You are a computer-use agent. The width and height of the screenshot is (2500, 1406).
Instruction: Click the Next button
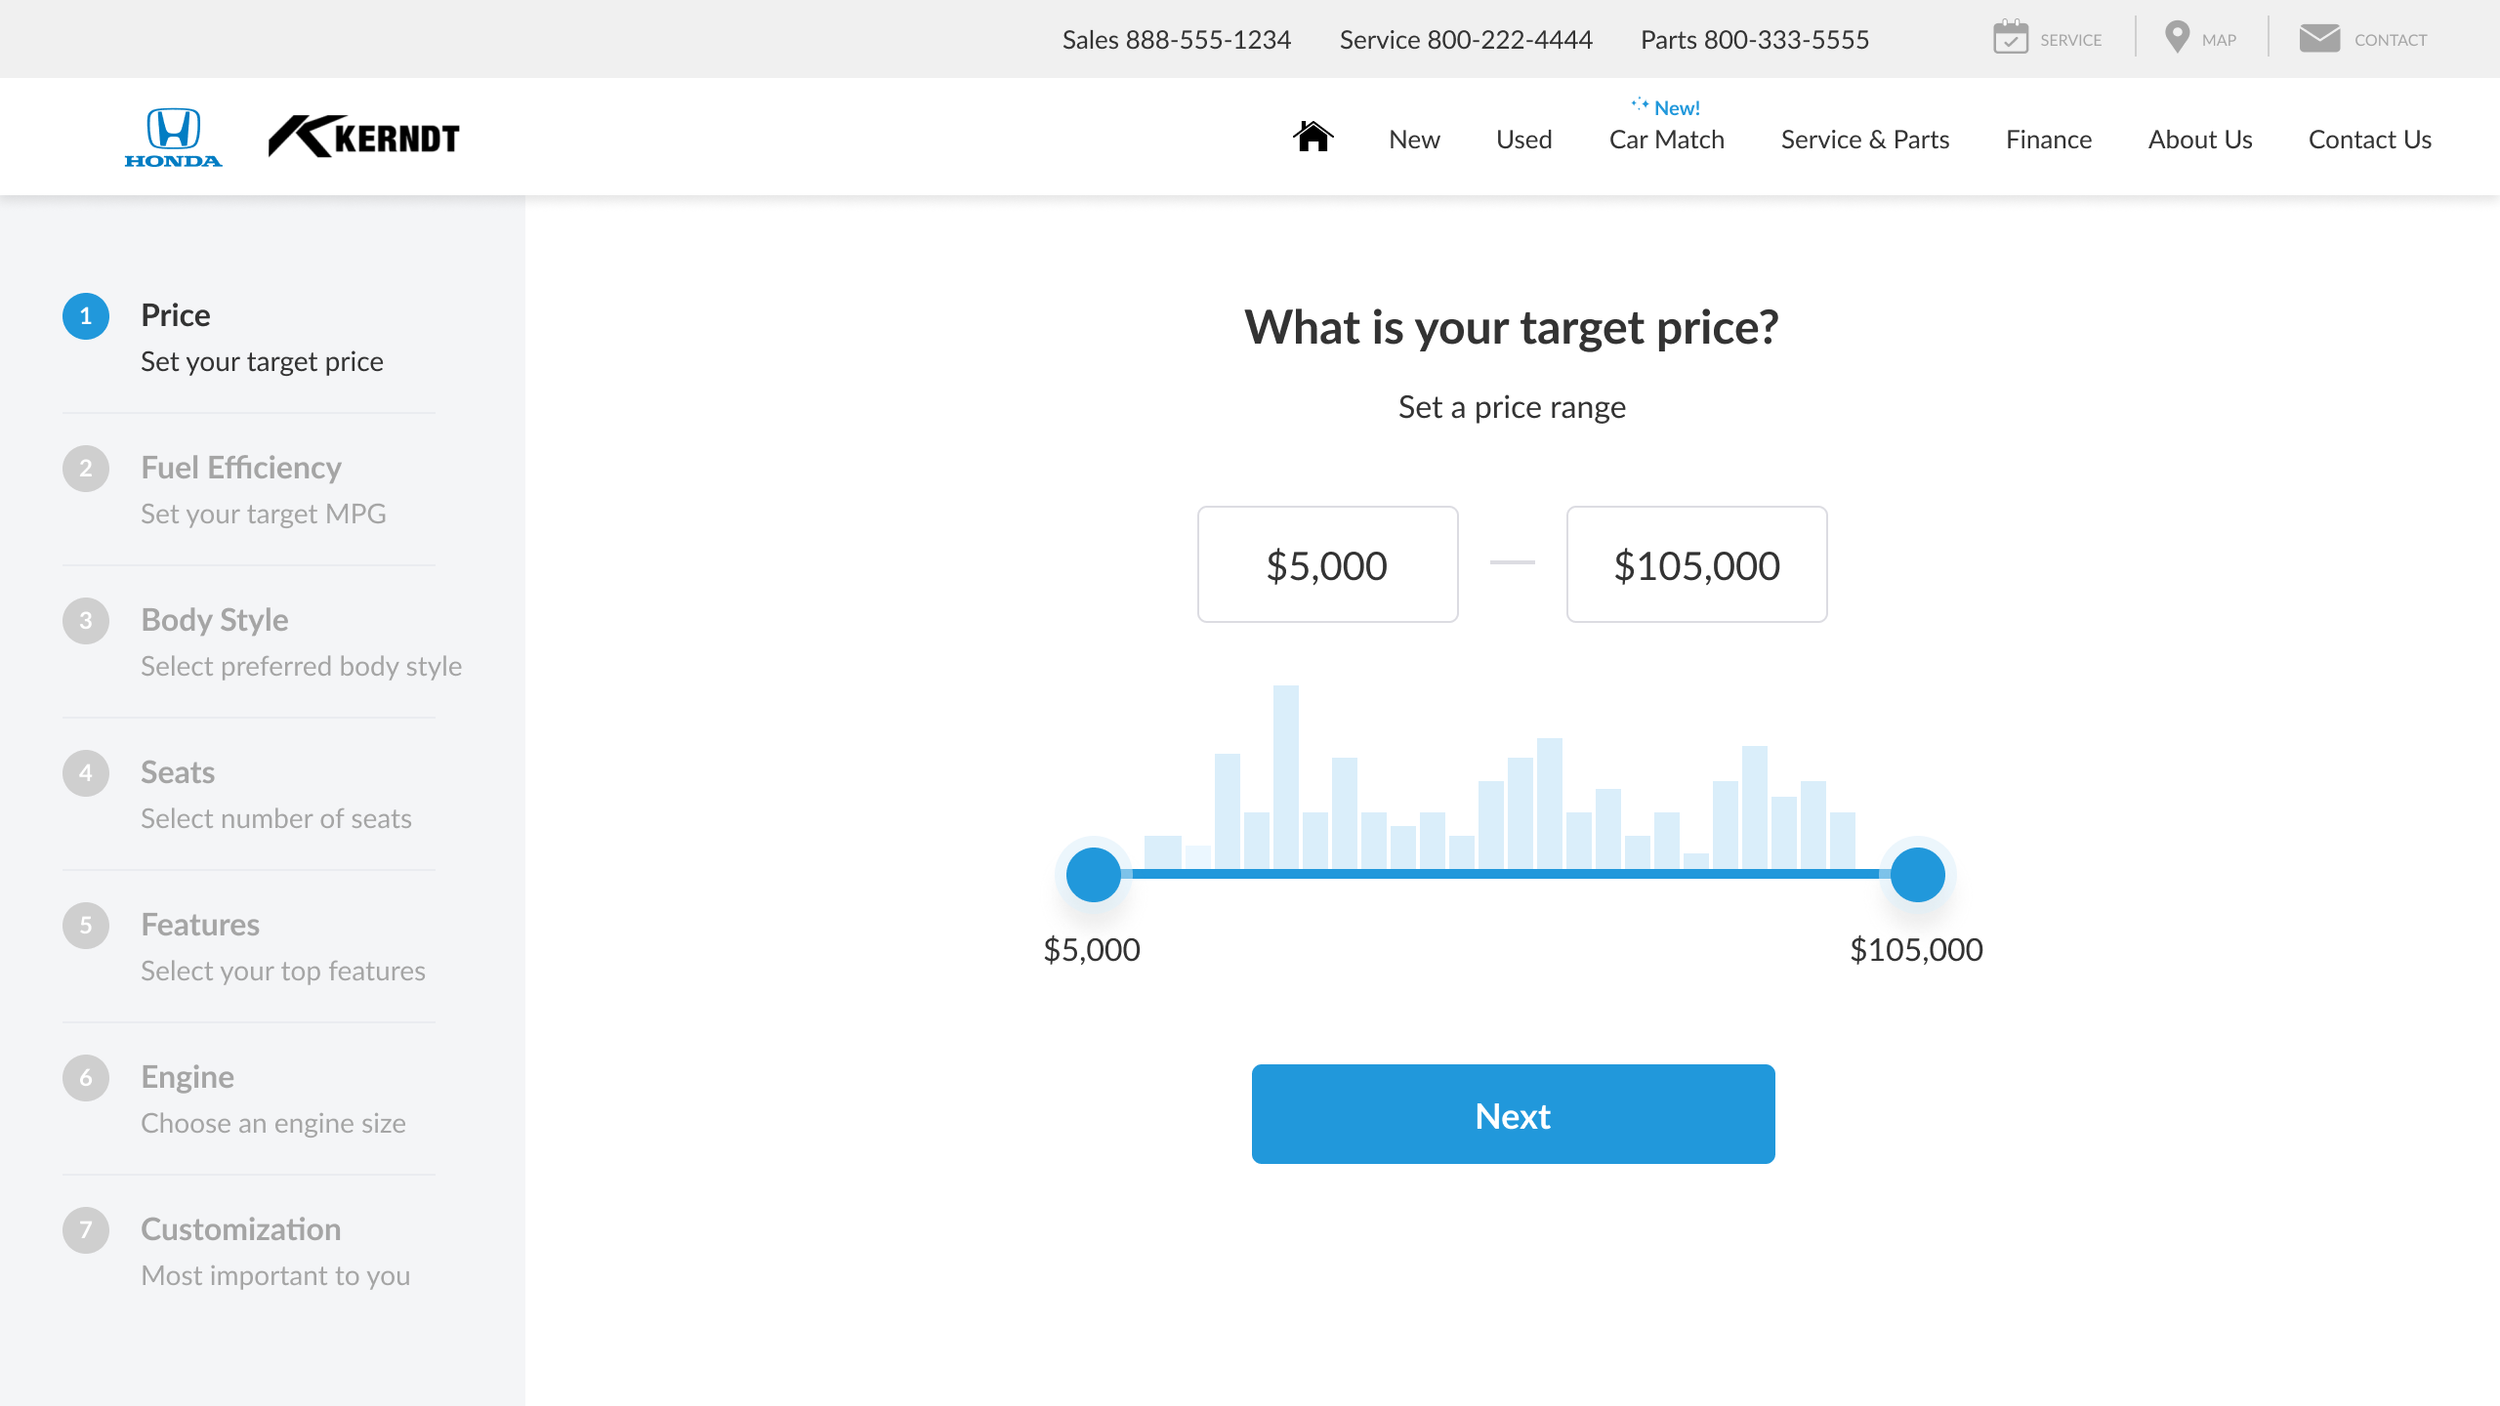coord(1512,1114)
